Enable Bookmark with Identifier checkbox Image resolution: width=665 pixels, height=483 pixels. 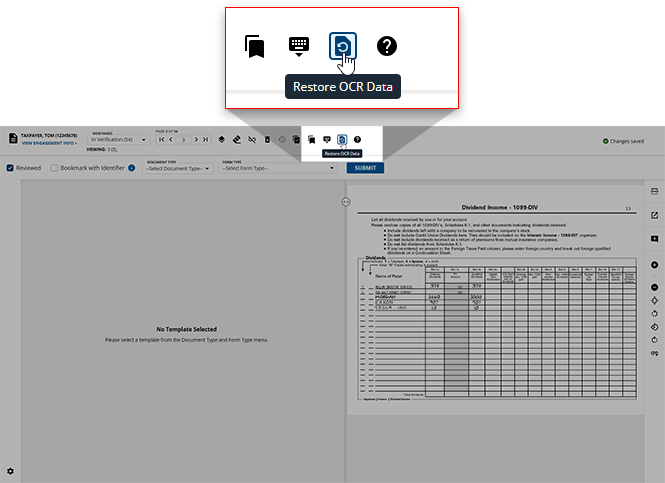(54, 168)
